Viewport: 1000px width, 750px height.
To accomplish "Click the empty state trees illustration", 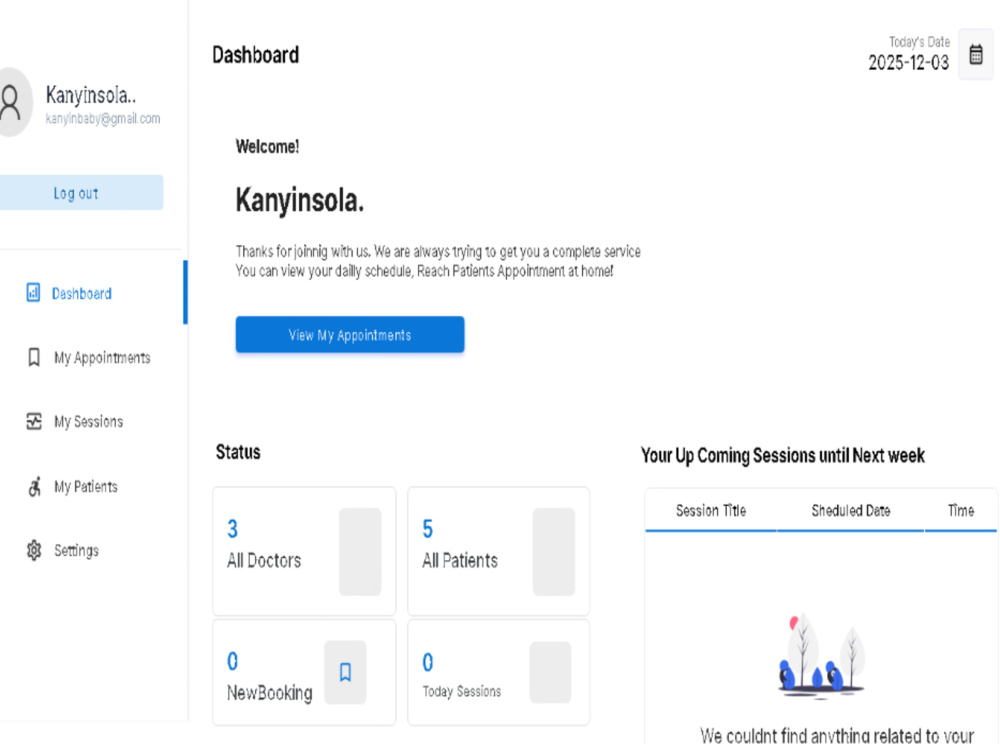I will tap(821, 654).
